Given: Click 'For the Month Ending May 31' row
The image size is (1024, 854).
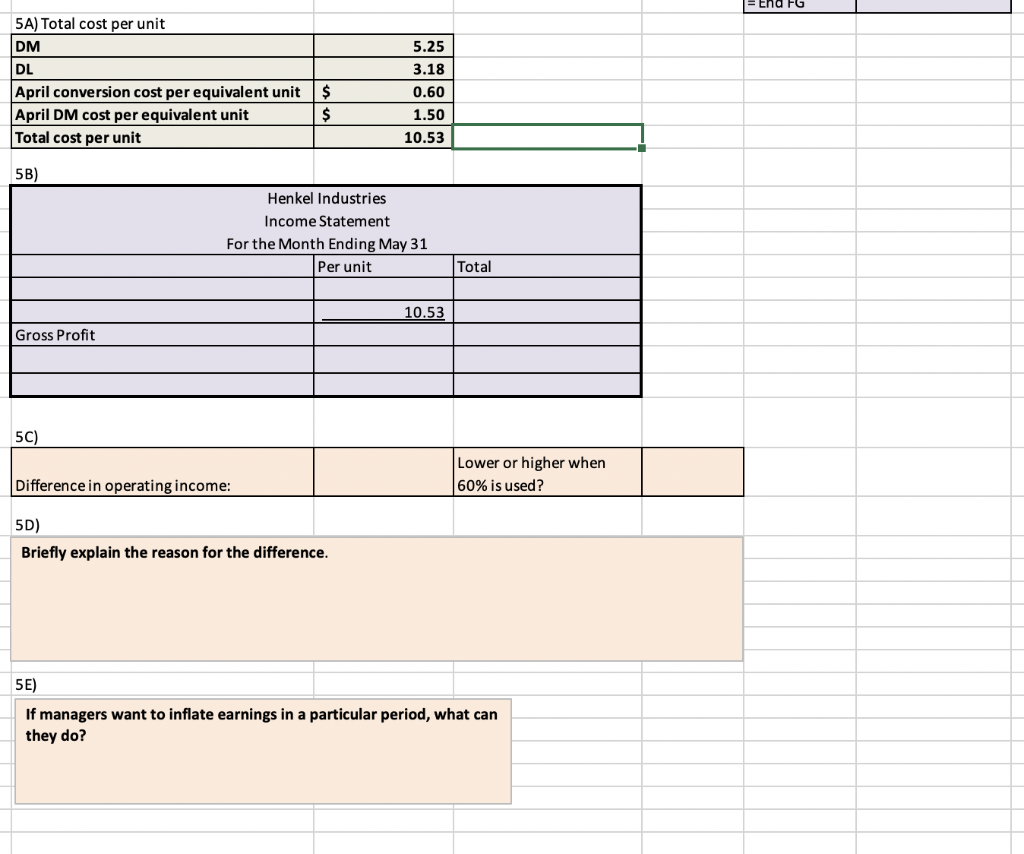Looking at the screenshot, I should (327, 244).
